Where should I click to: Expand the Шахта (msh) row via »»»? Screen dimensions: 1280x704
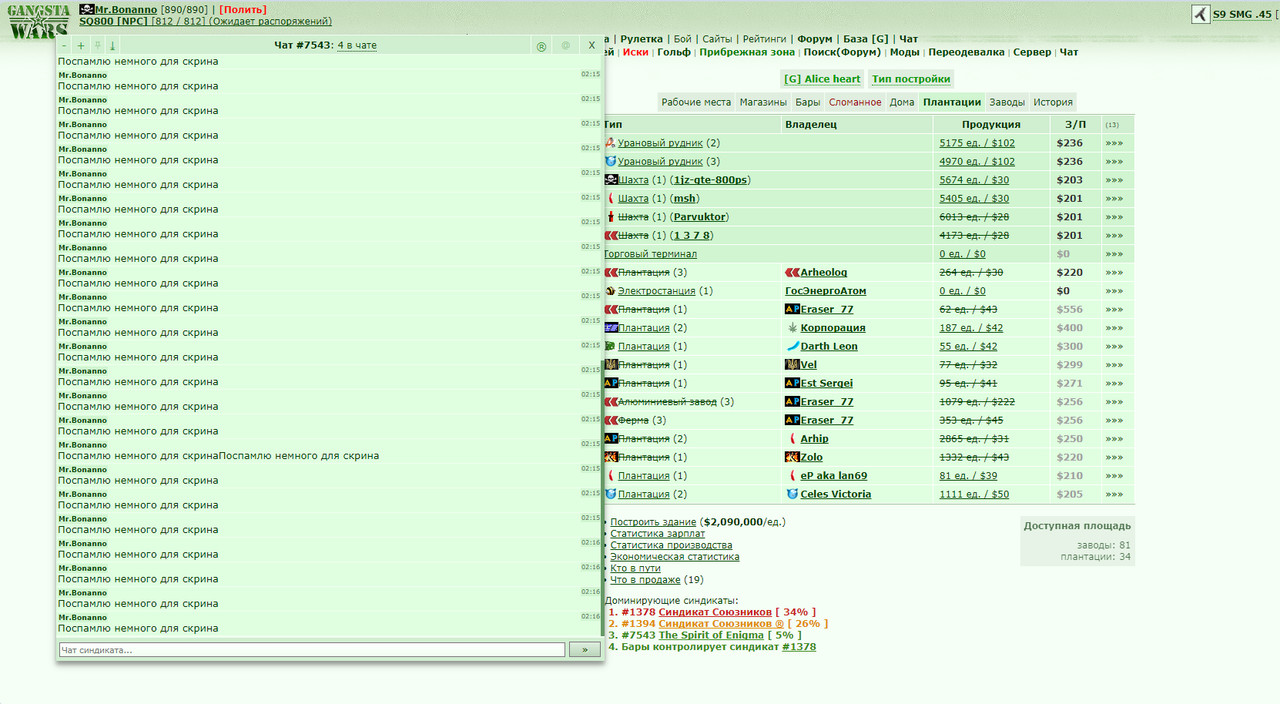point(1114,198)
